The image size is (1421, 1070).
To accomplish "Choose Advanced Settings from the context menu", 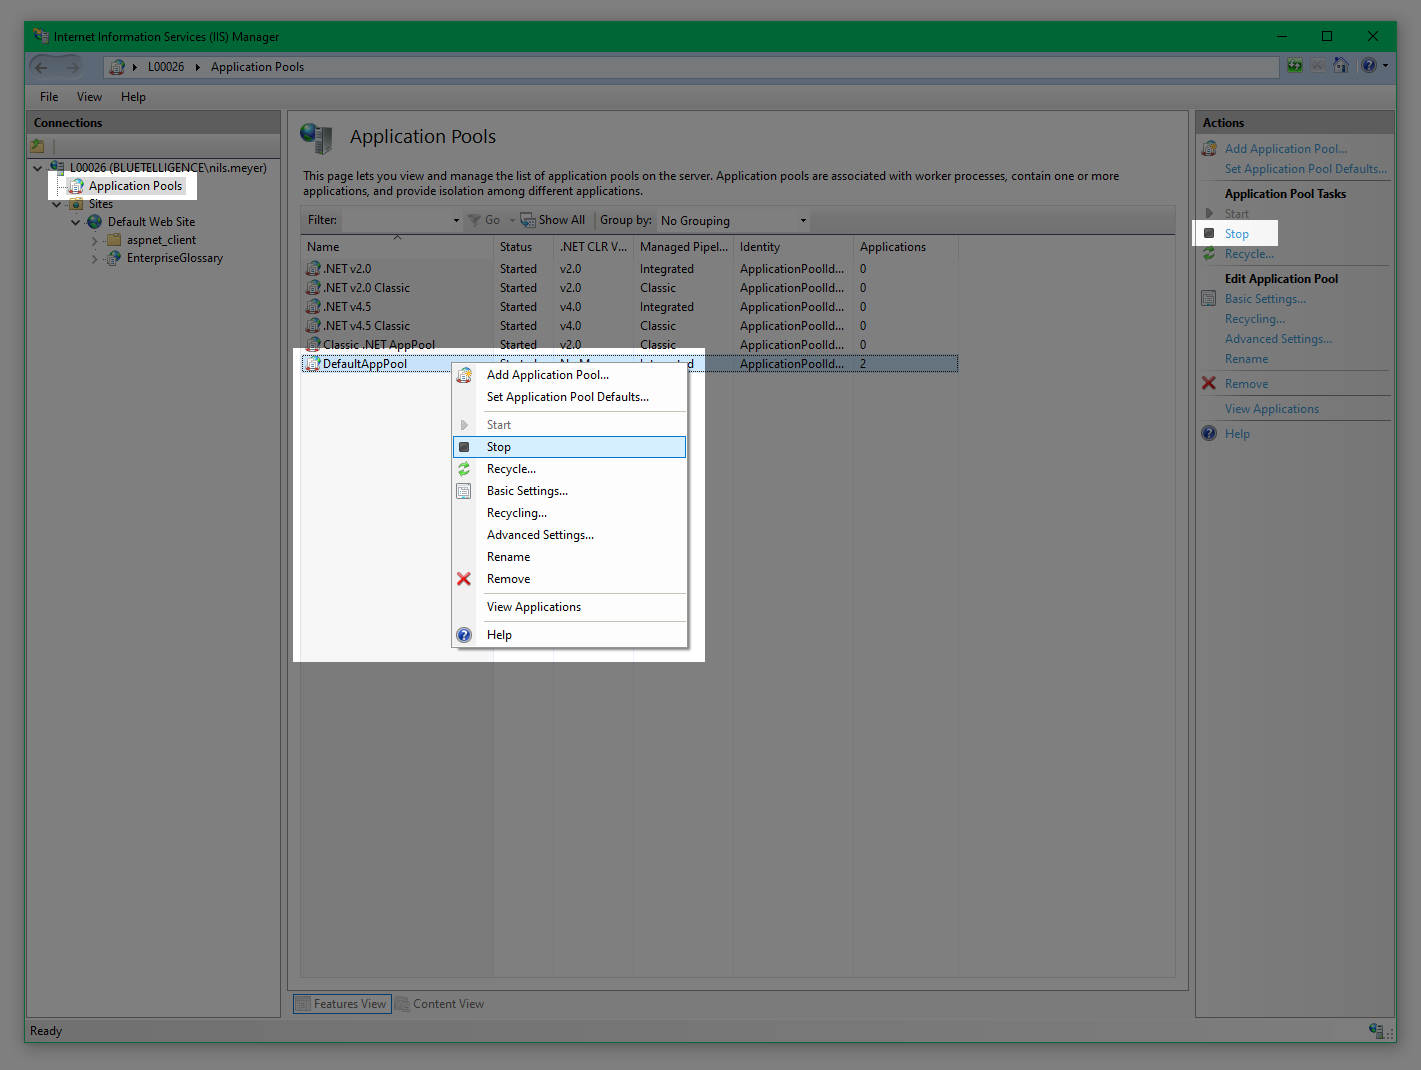I will point(540,535).
